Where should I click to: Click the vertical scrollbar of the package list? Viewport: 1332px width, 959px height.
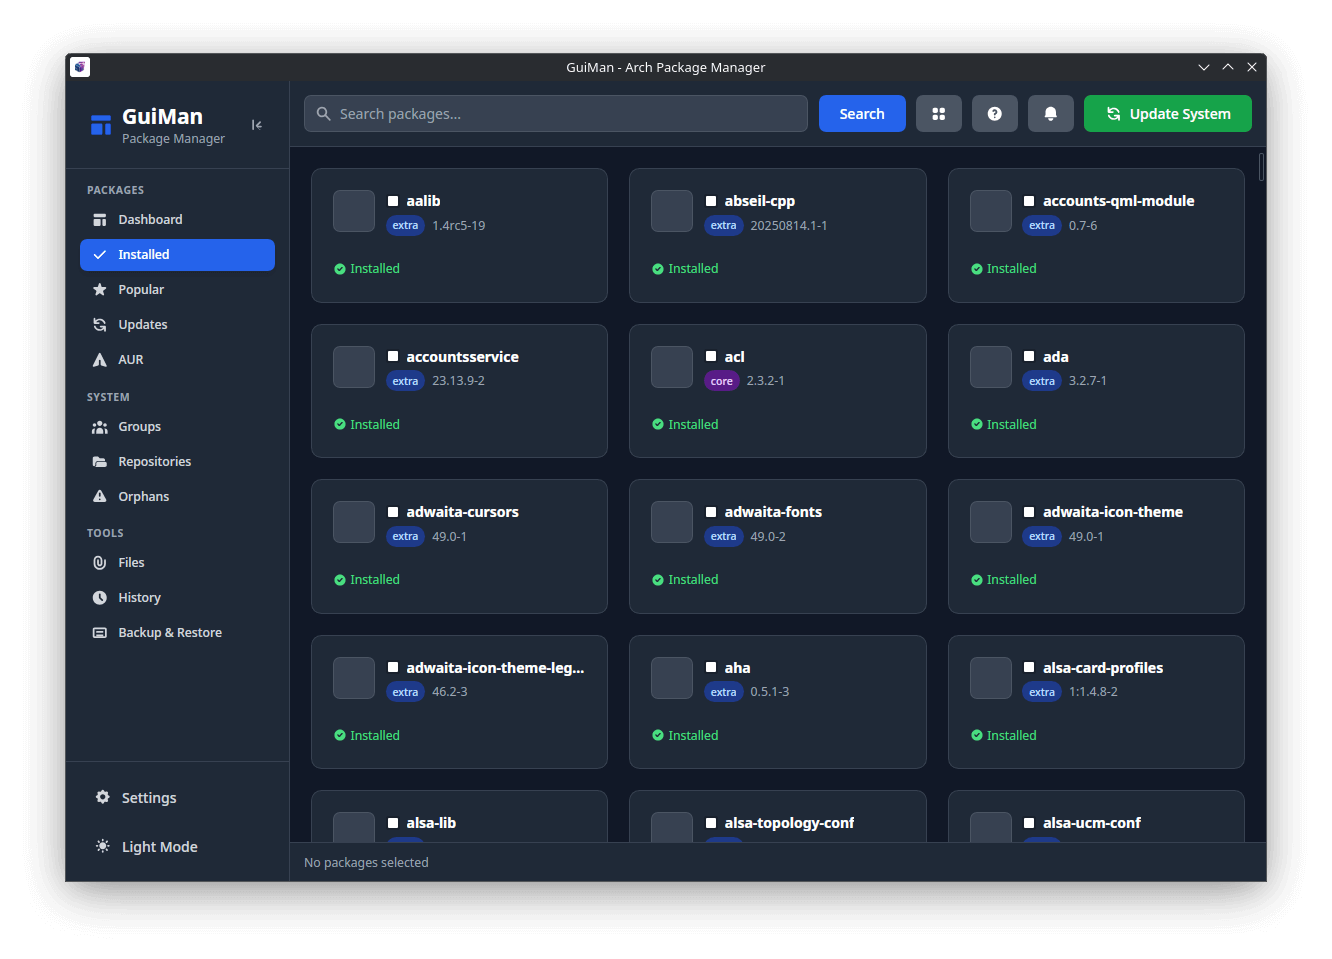coord(1261,168)
